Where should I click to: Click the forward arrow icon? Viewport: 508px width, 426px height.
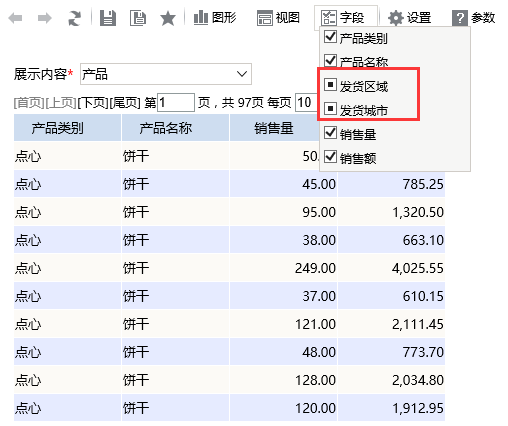(x=45, y=18)
